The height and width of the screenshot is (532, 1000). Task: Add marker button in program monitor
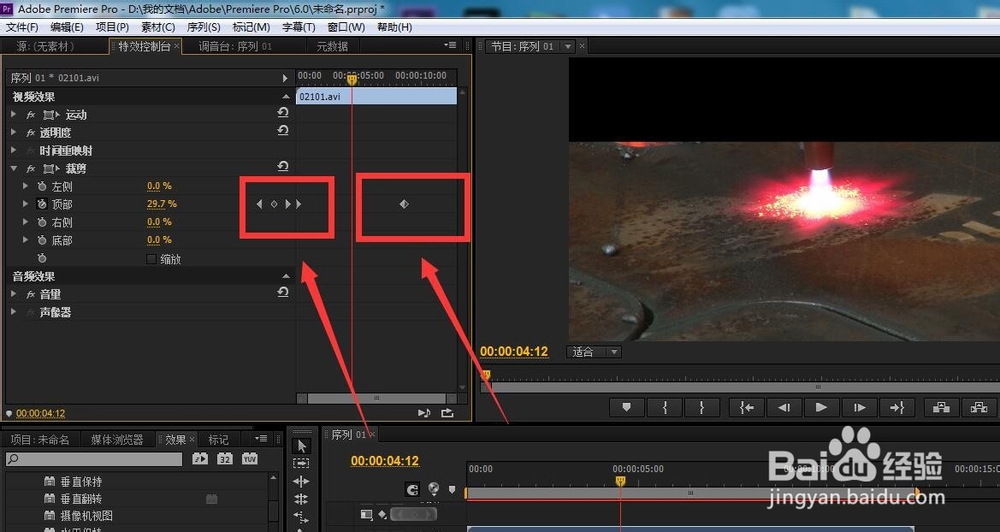click(x=626, y=407)
